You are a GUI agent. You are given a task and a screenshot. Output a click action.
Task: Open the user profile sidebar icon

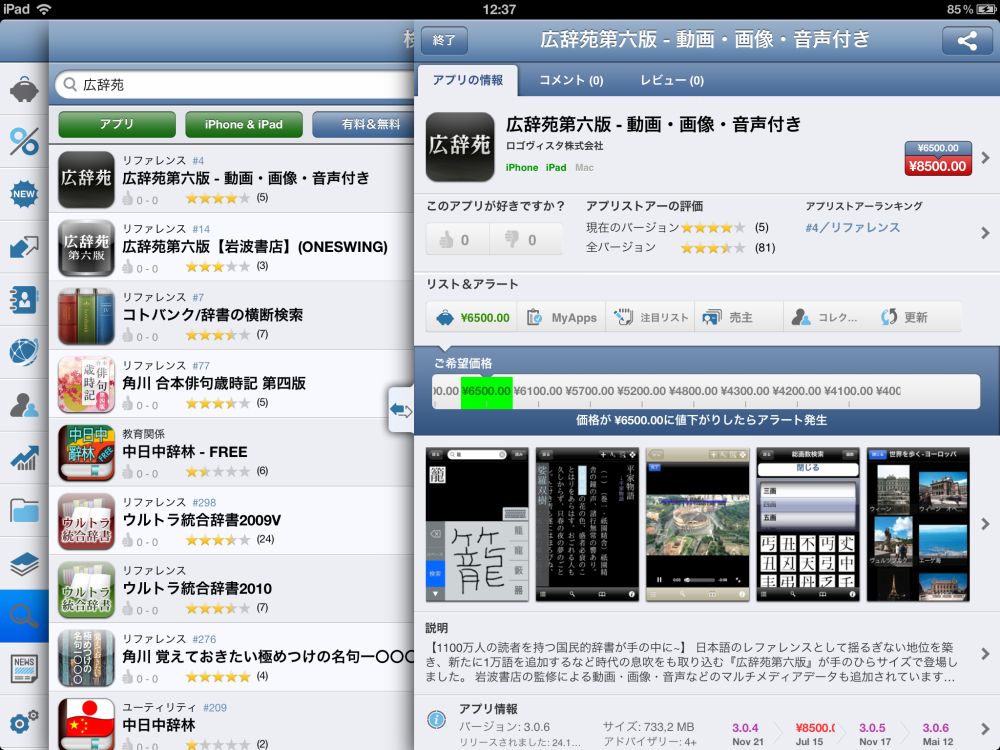pyautogui.click(x=24, y=405)
